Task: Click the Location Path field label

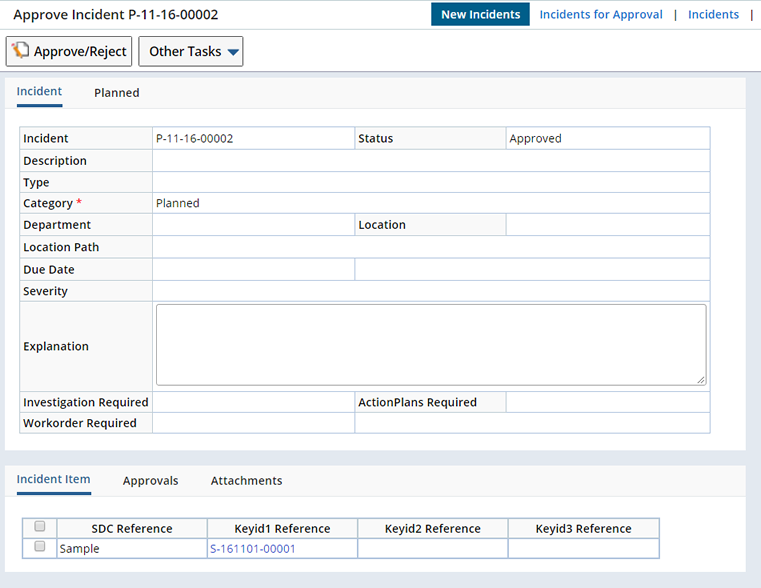Action: 61,247
